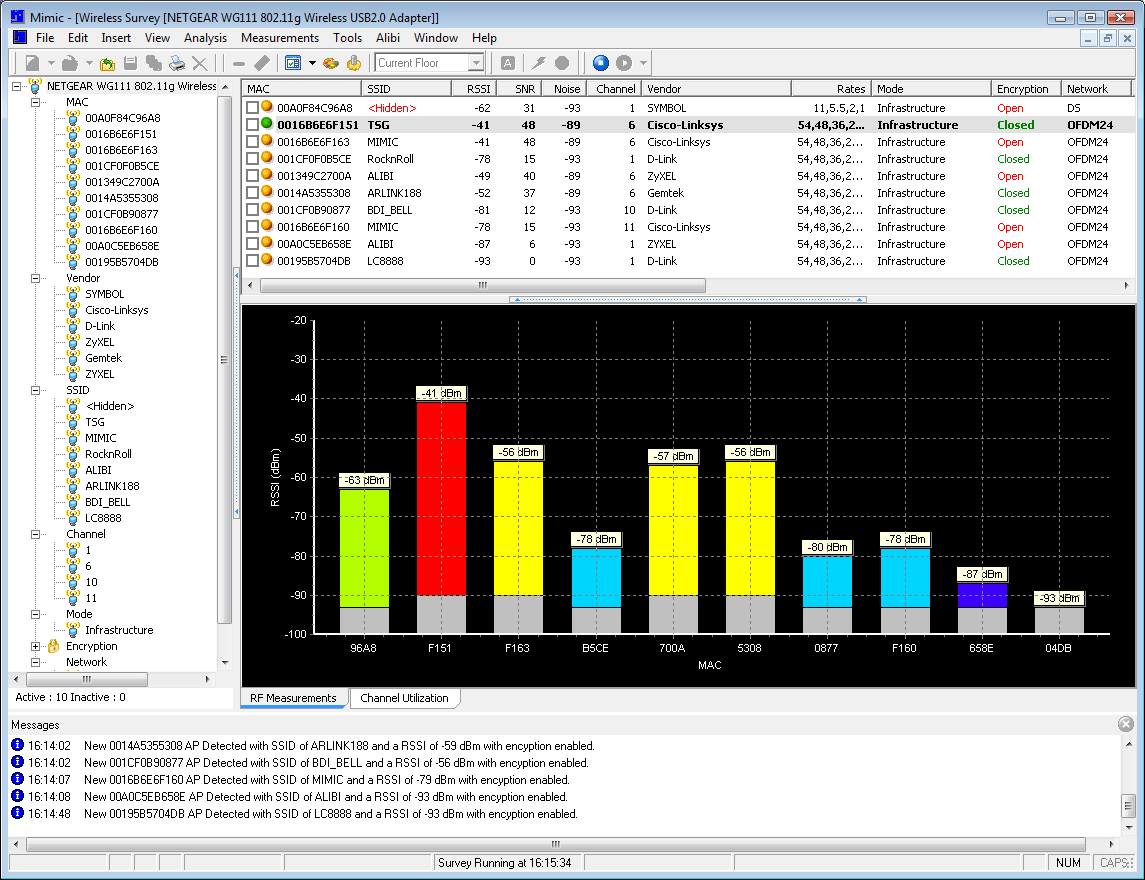Click the green 96A8 bar in chart
This screenshot has width=1145, height=880.
(x=364, y=548)
